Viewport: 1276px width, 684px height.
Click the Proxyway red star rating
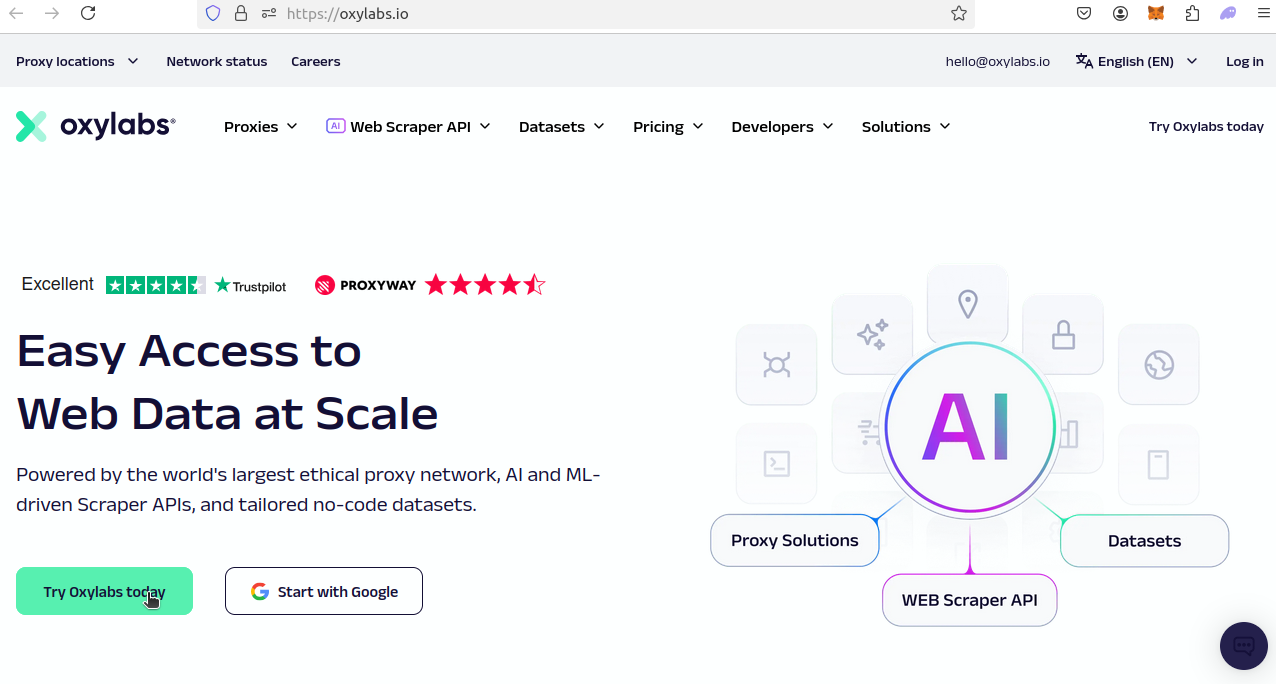click(485, 285)
